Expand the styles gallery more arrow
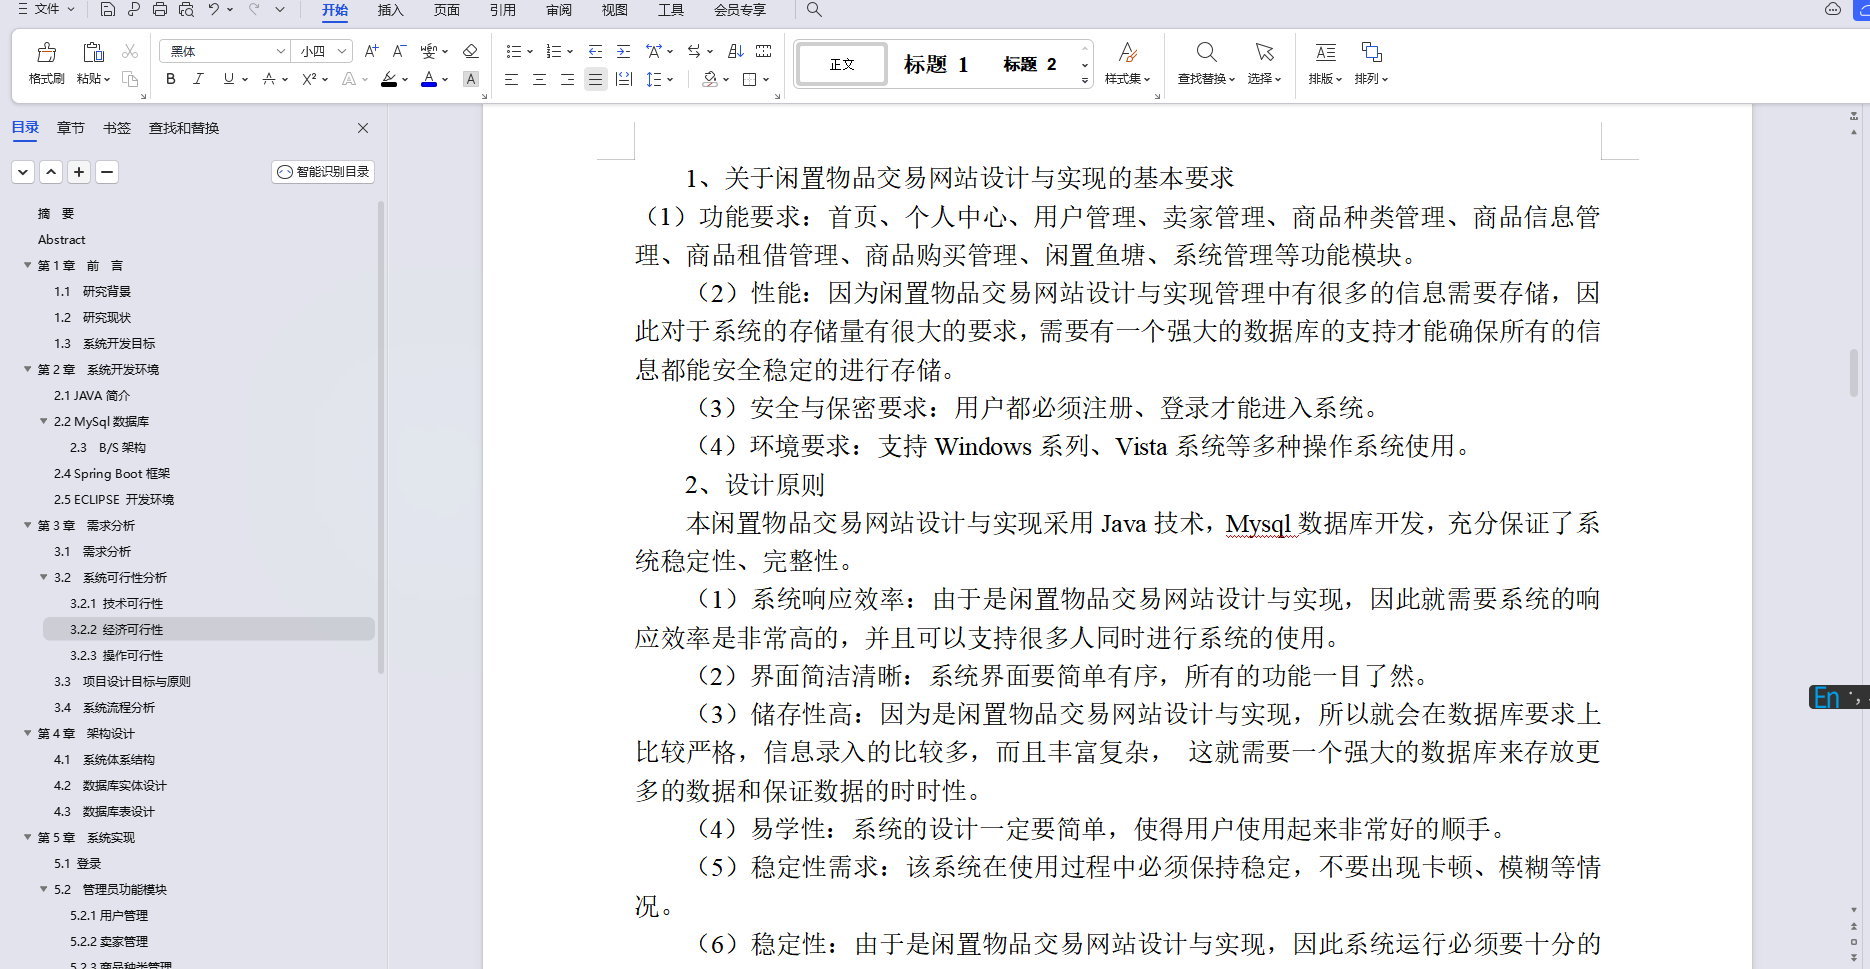 [x=1084, y=82]
